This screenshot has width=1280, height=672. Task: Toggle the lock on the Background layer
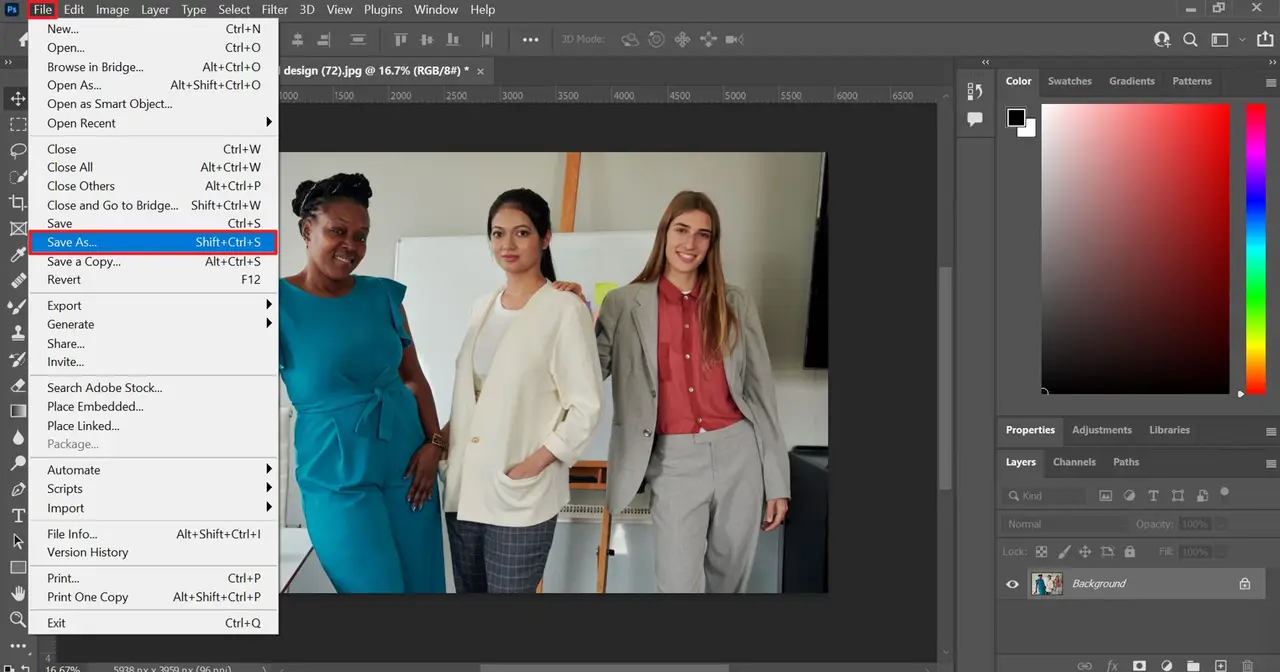pos(1245,583)
